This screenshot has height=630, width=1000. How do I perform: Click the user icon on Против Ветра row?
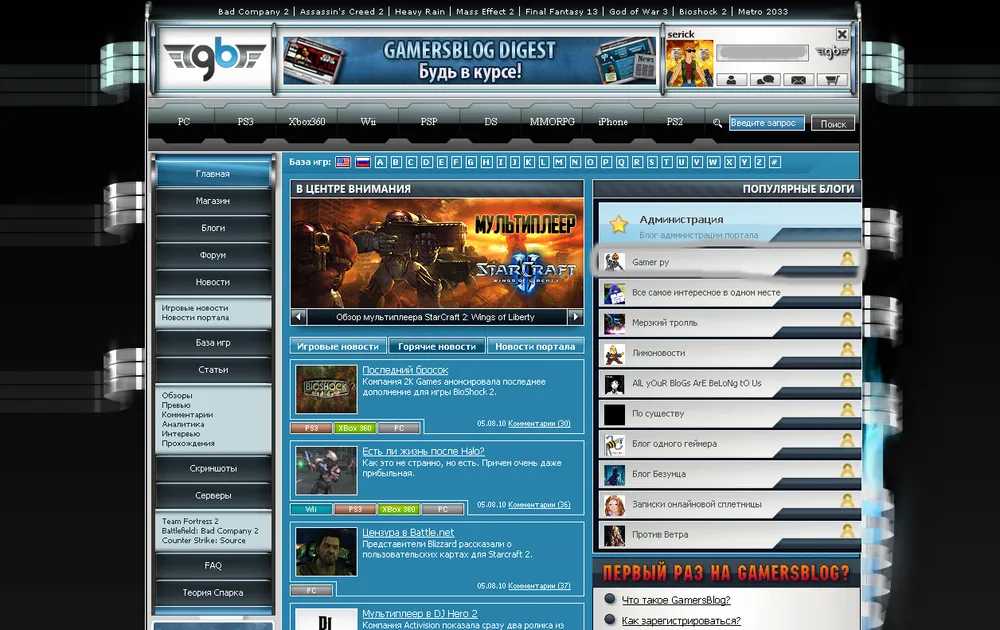tap(847, 531)
